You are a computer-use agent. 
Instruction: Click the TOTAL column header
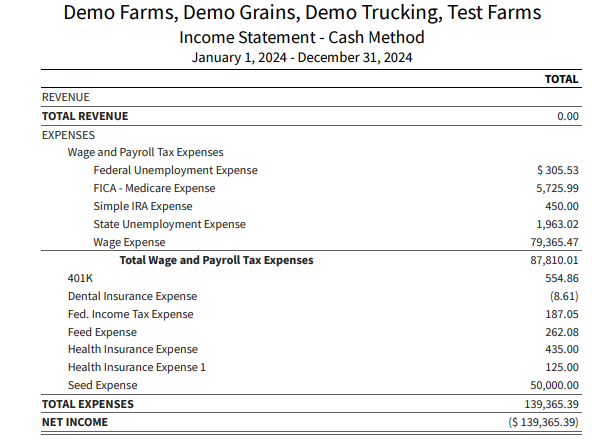click(x=561, y=79)
